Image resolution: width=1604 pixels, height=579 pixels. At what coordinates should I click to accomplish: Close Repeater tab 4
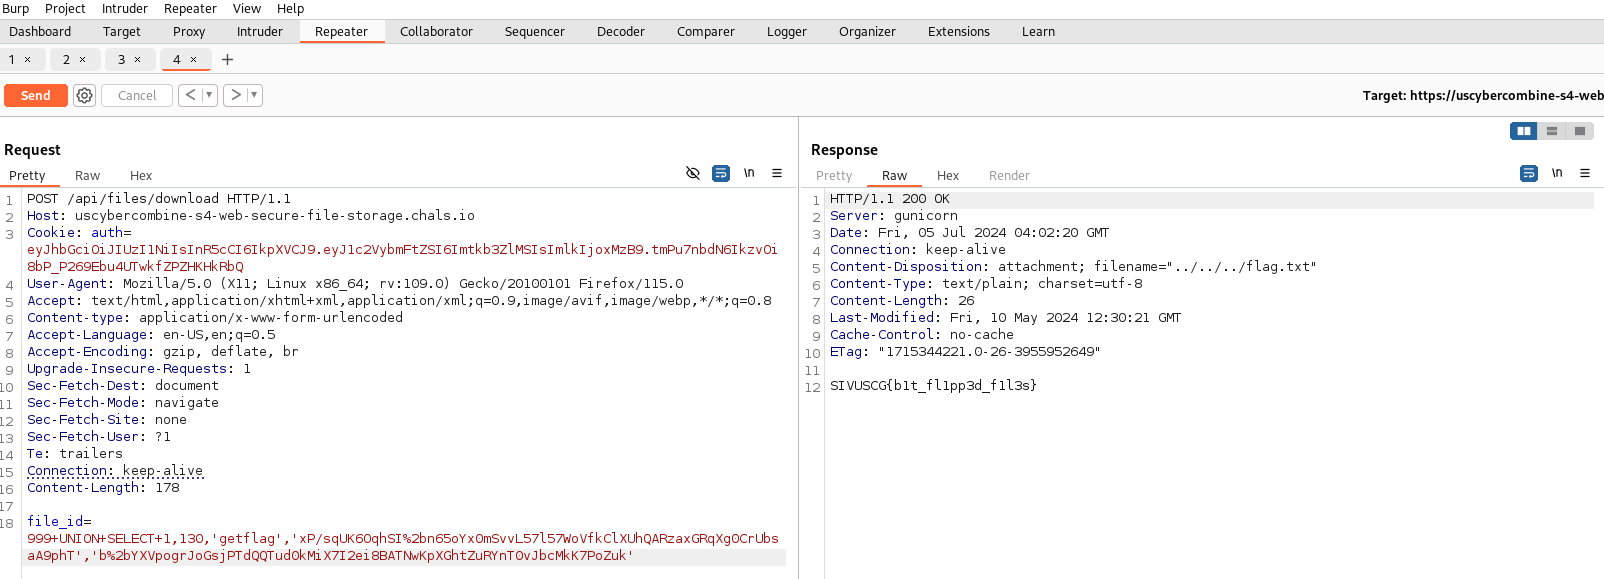[x=194, y=60]
